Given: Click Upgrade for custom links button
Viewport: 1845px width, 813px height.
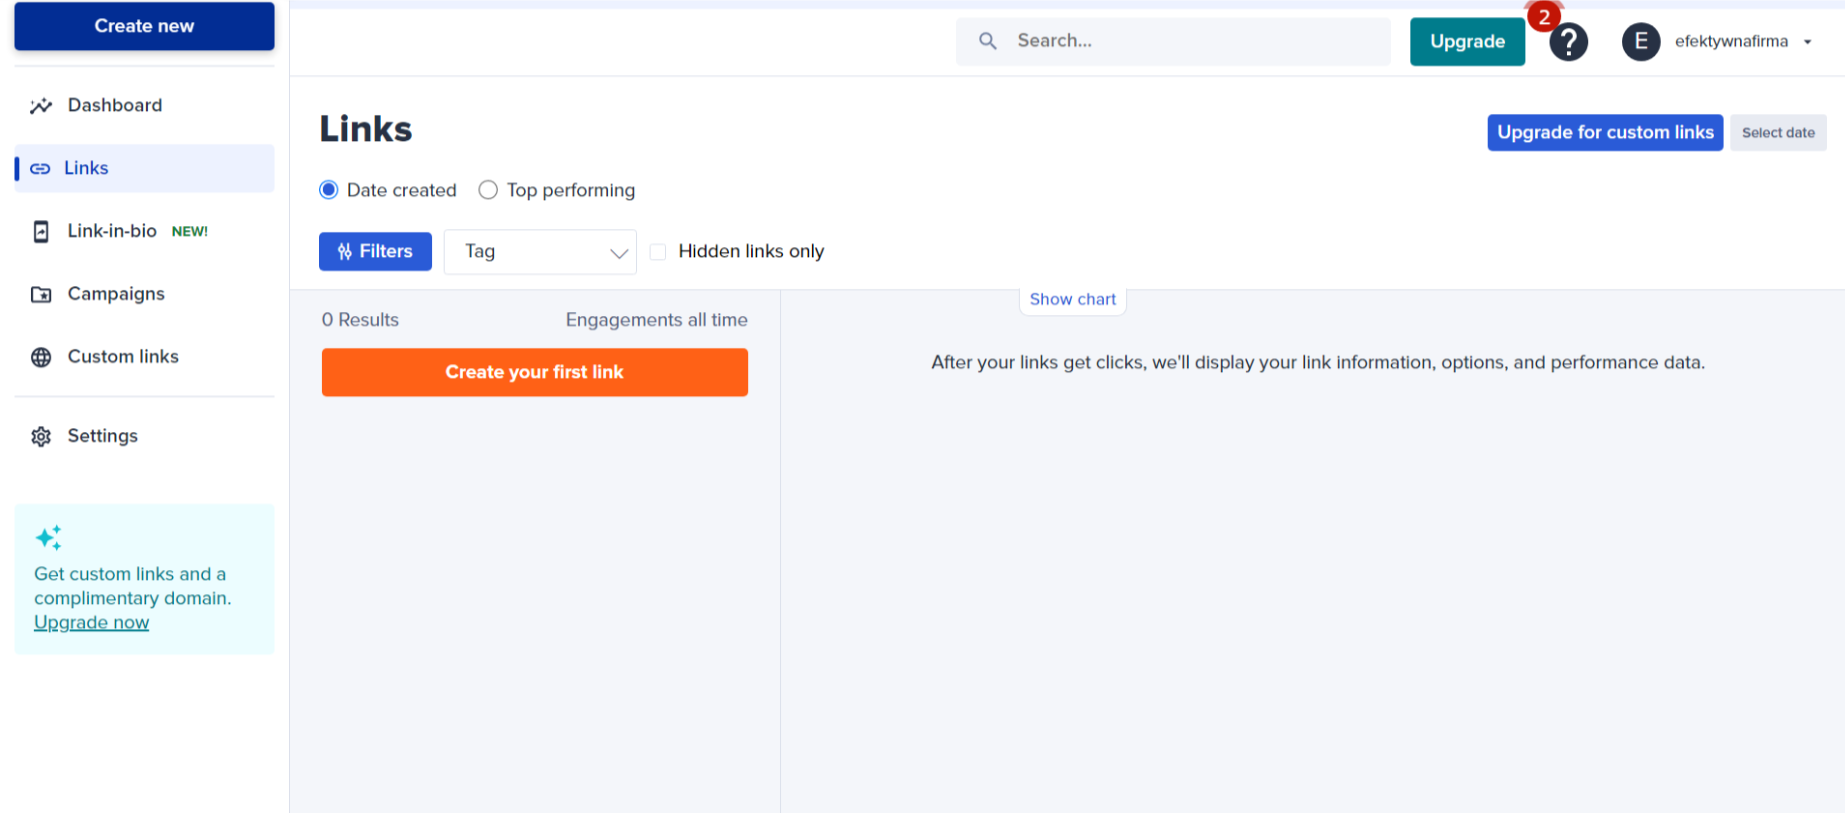Looking at the screenshot, I should (x=1605, y=133).
